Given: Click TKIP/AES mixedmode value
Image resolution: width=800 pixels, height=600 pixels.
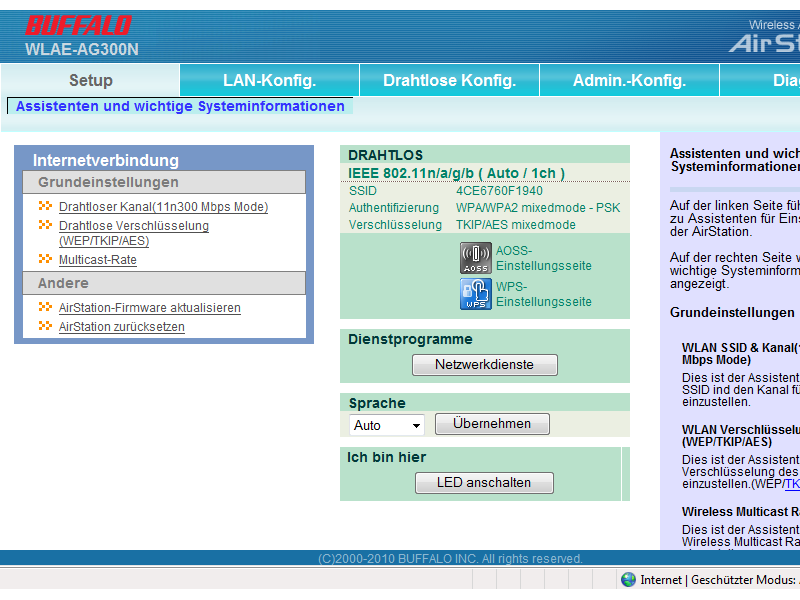Looking at the screenshot, I should click(x=516, y=224).
